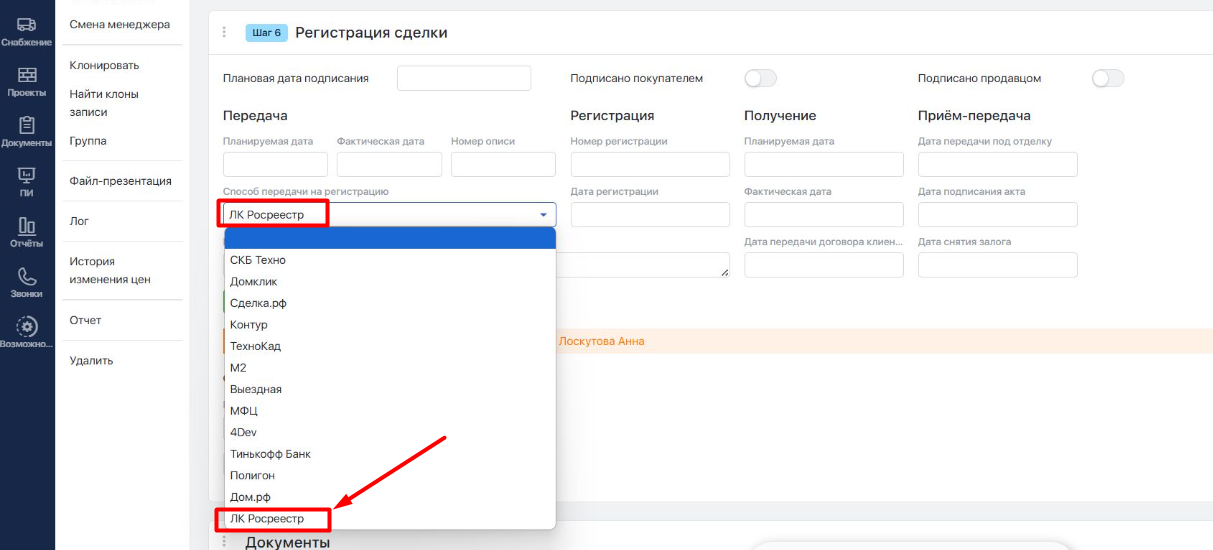Click the drag handle beside Шаг 6

click(x=224, y=33)
